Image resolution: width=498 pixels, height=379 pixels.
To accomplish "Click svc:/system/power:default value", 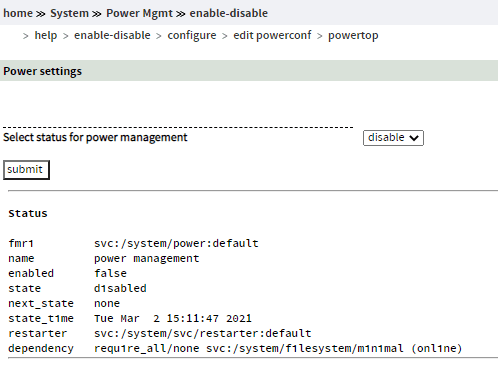I will (x=176, y=244).
